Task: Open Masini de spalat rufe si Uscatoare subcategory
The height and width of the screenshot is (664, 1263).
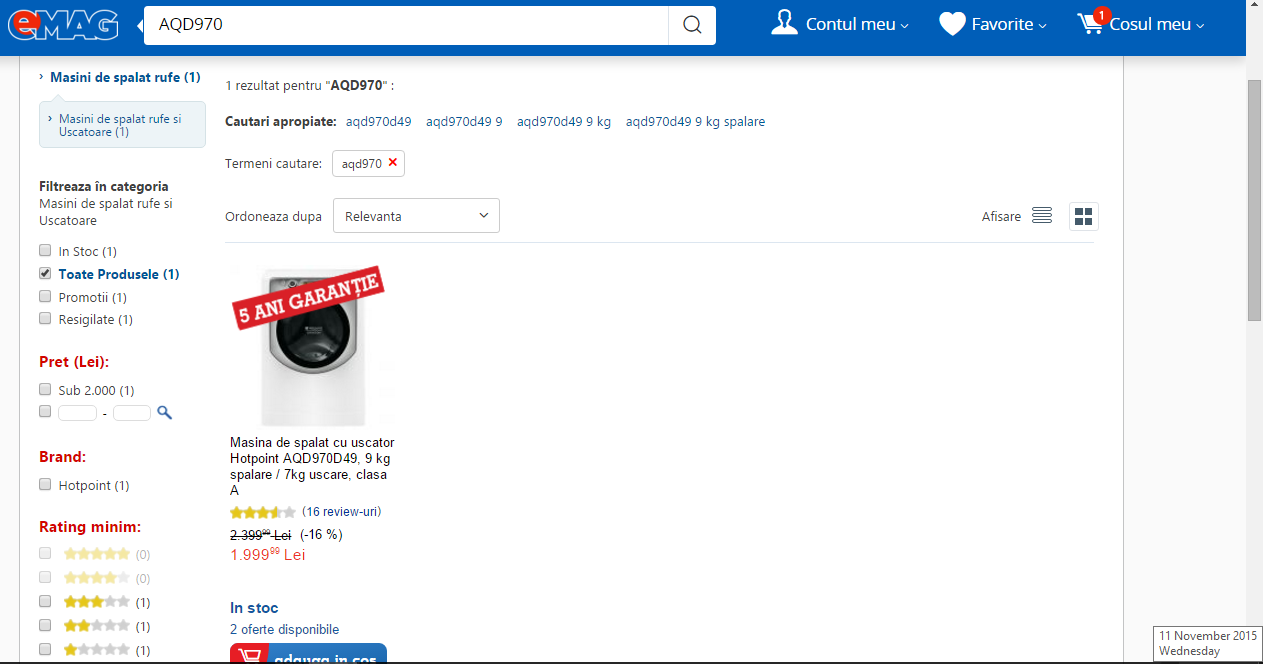Action: tap(120, 125)
